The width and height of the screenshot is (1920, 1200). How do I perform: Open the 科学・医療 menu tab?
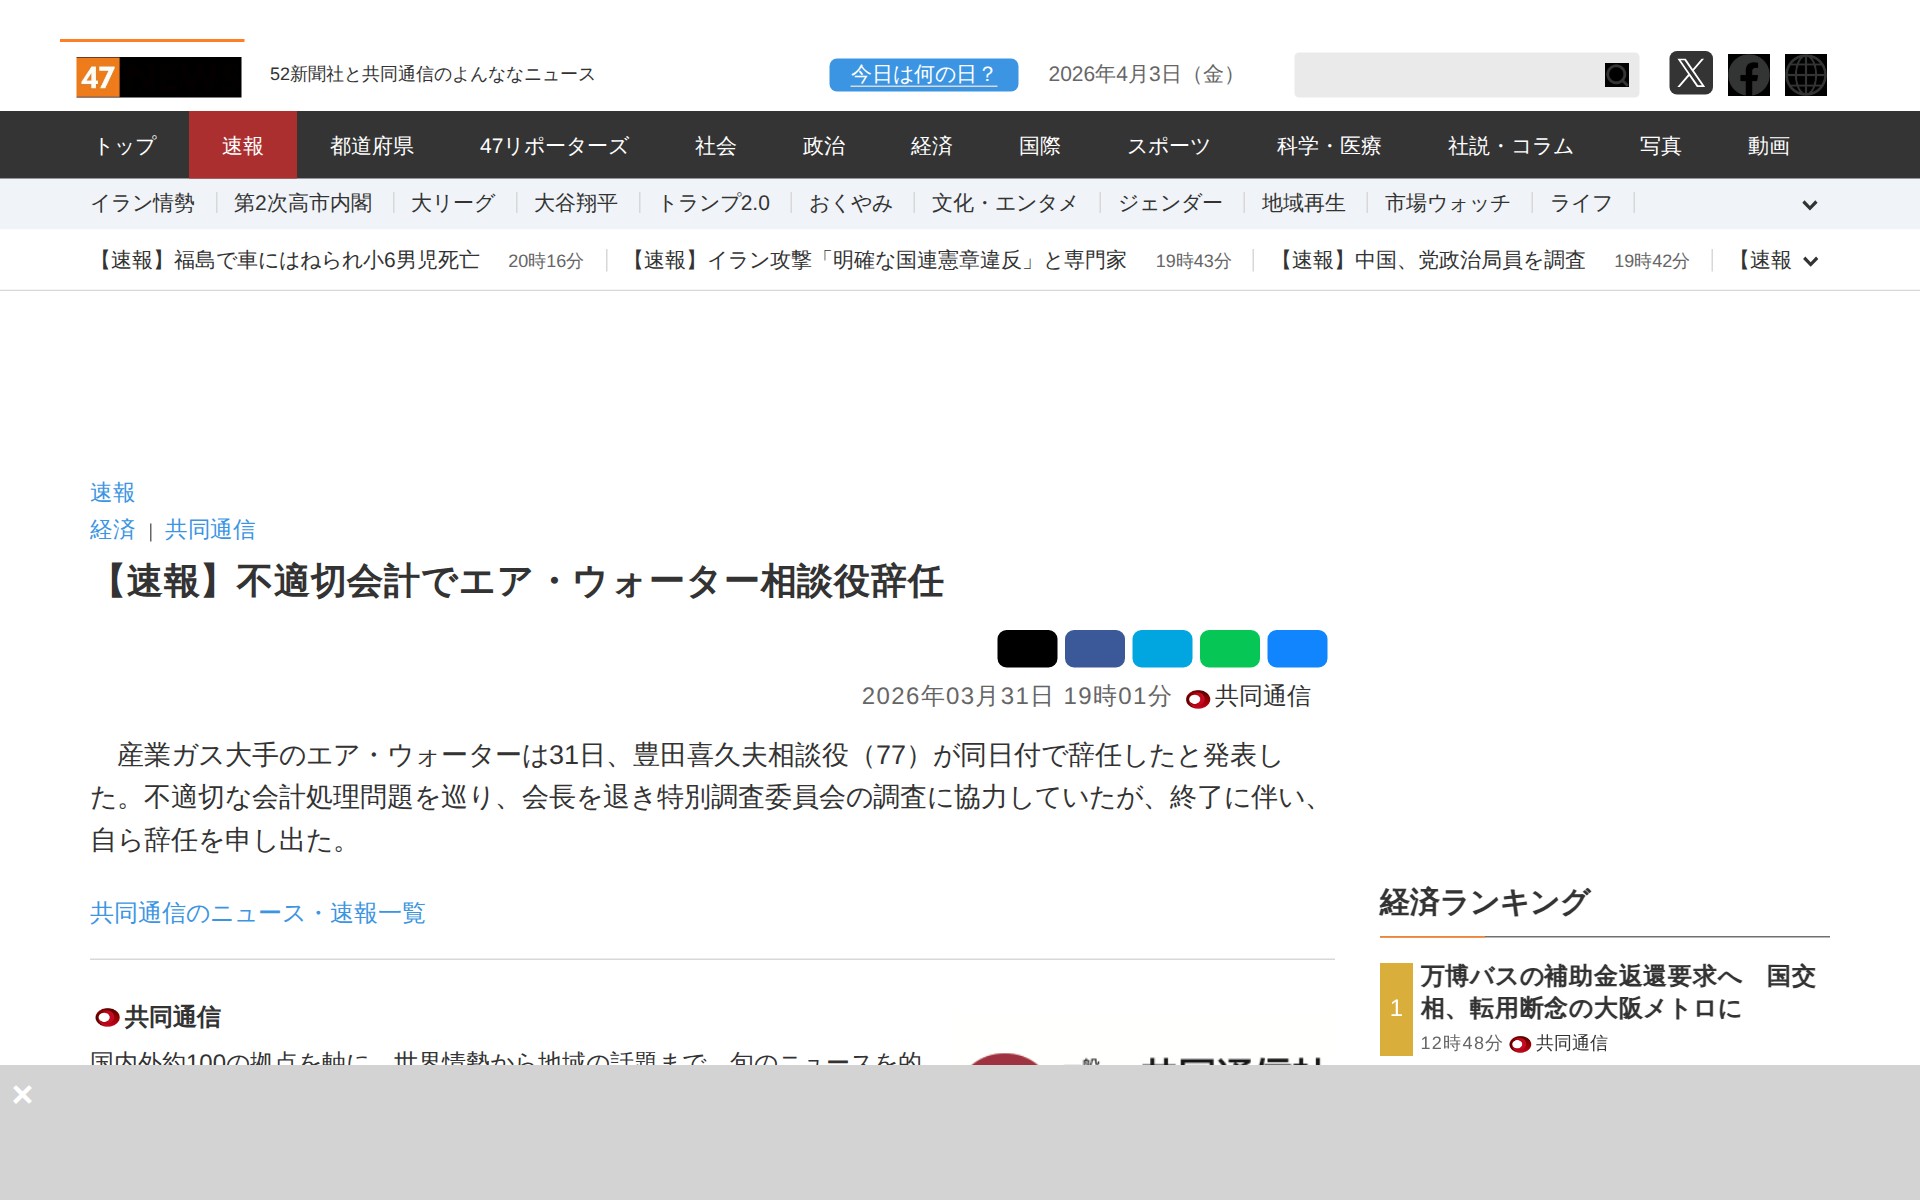click(1328, 146)
